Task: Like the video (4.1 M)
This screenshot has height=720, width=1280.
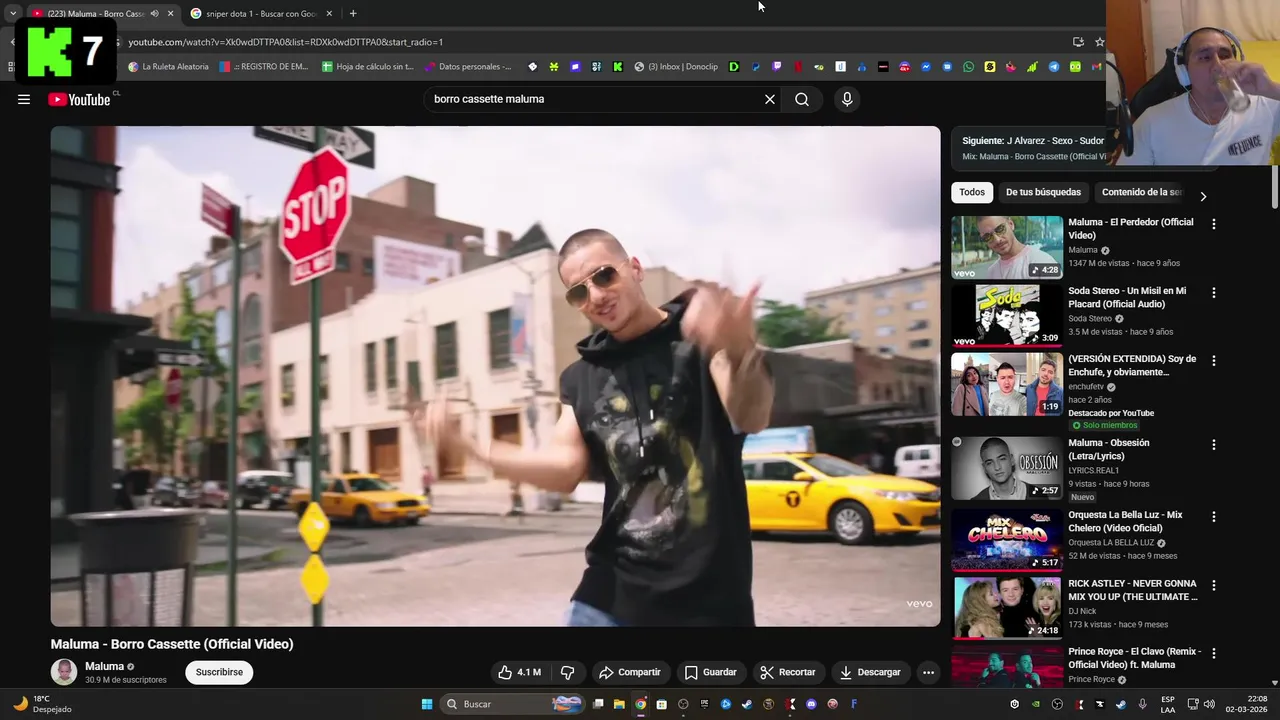Action: click(520, 672)
